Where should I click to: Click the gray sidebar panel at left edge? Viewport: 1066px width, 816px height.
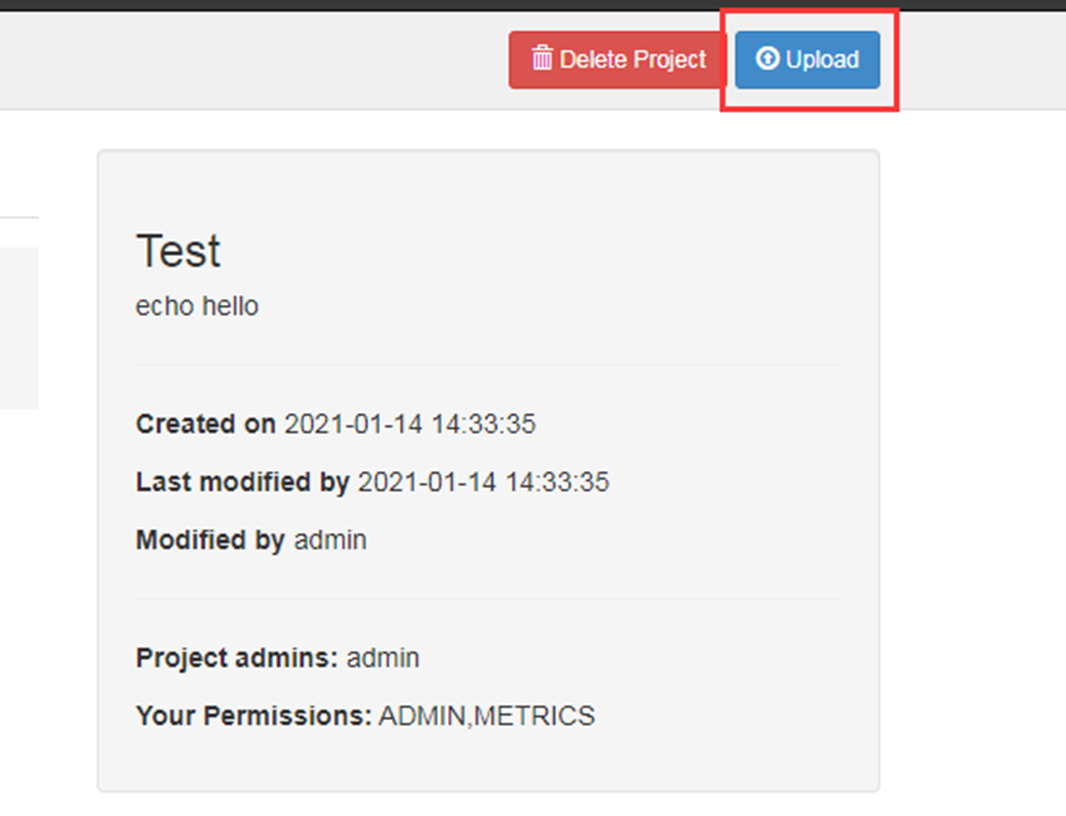(19, 328)
